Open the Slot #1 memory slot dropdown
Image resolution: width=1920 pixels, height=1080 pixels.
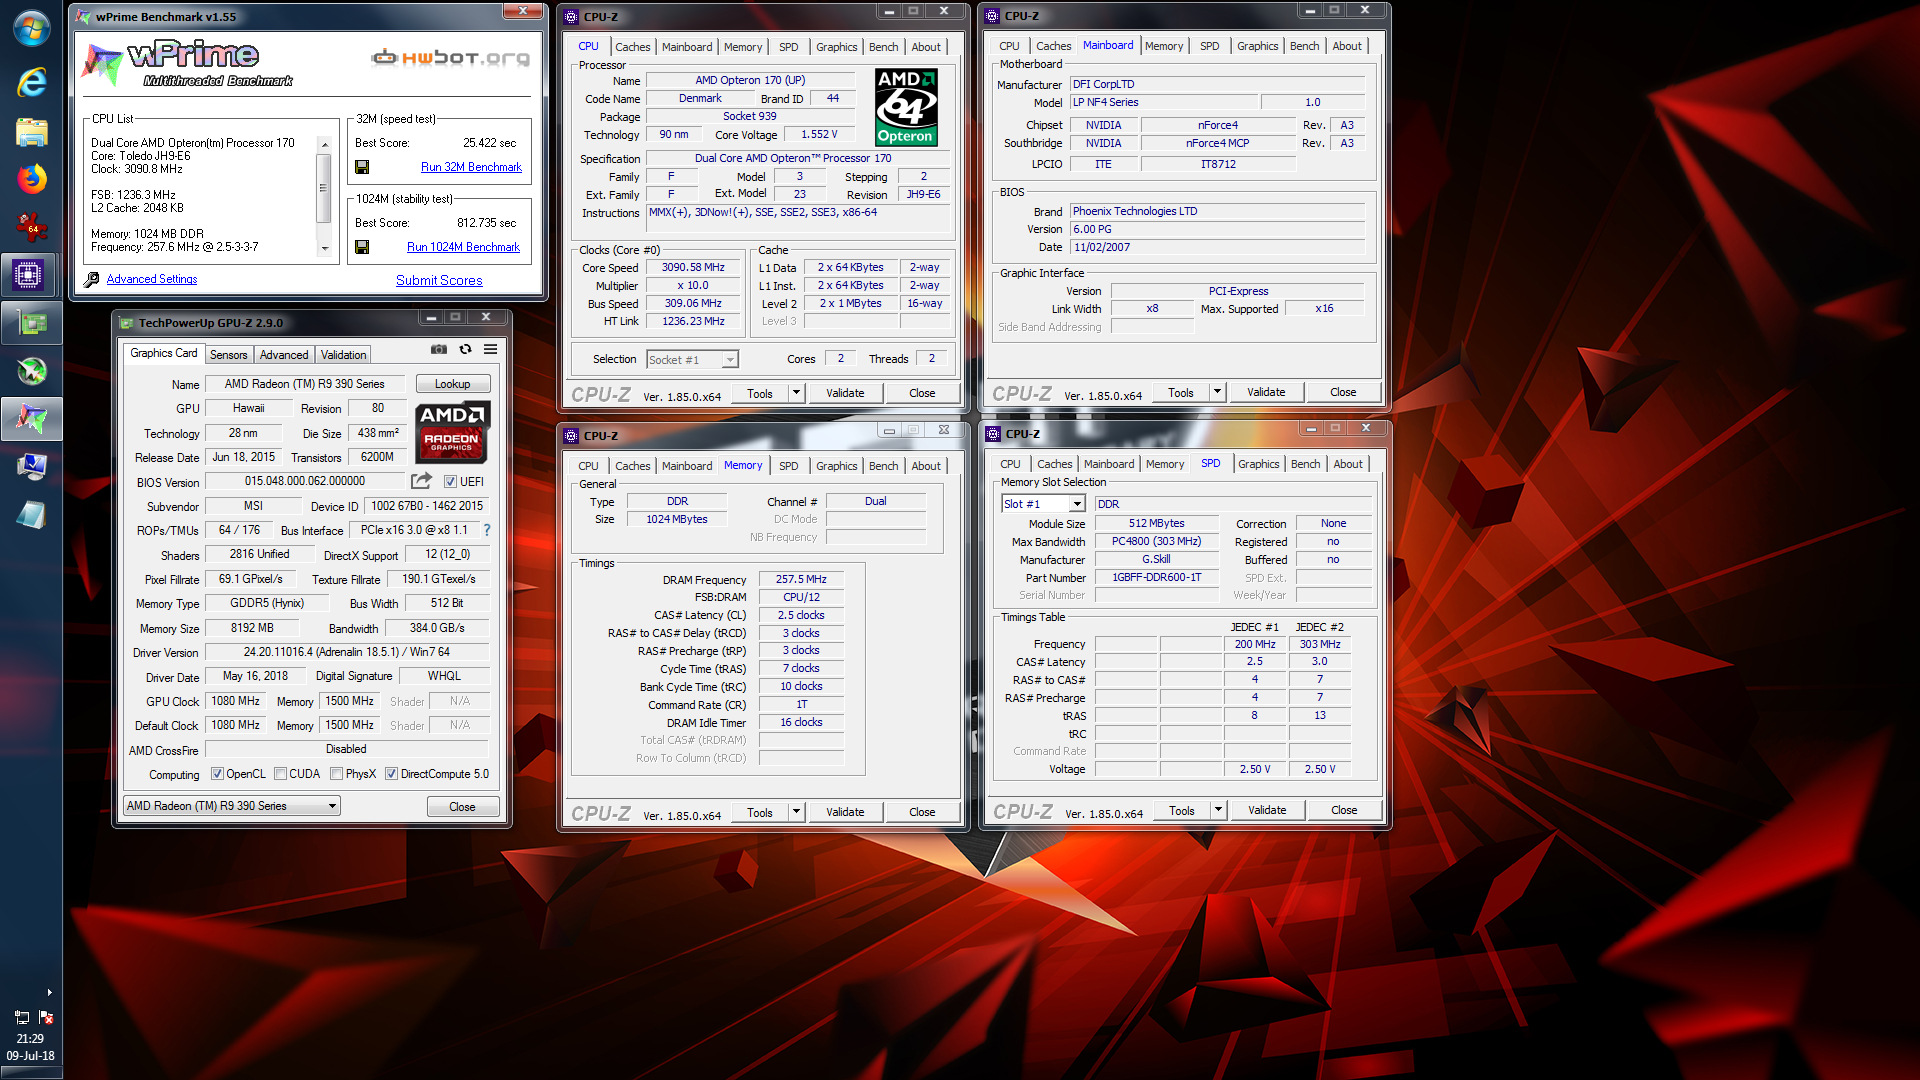[x=1043, y=504]
